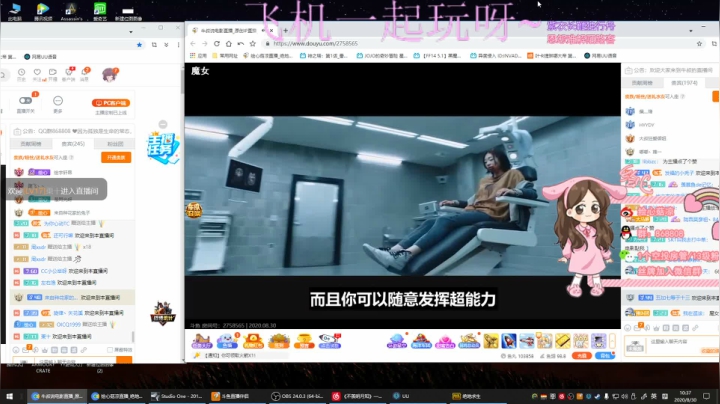Click the blue rocket gift icon
Screen dimensions: 720x404
508,341
